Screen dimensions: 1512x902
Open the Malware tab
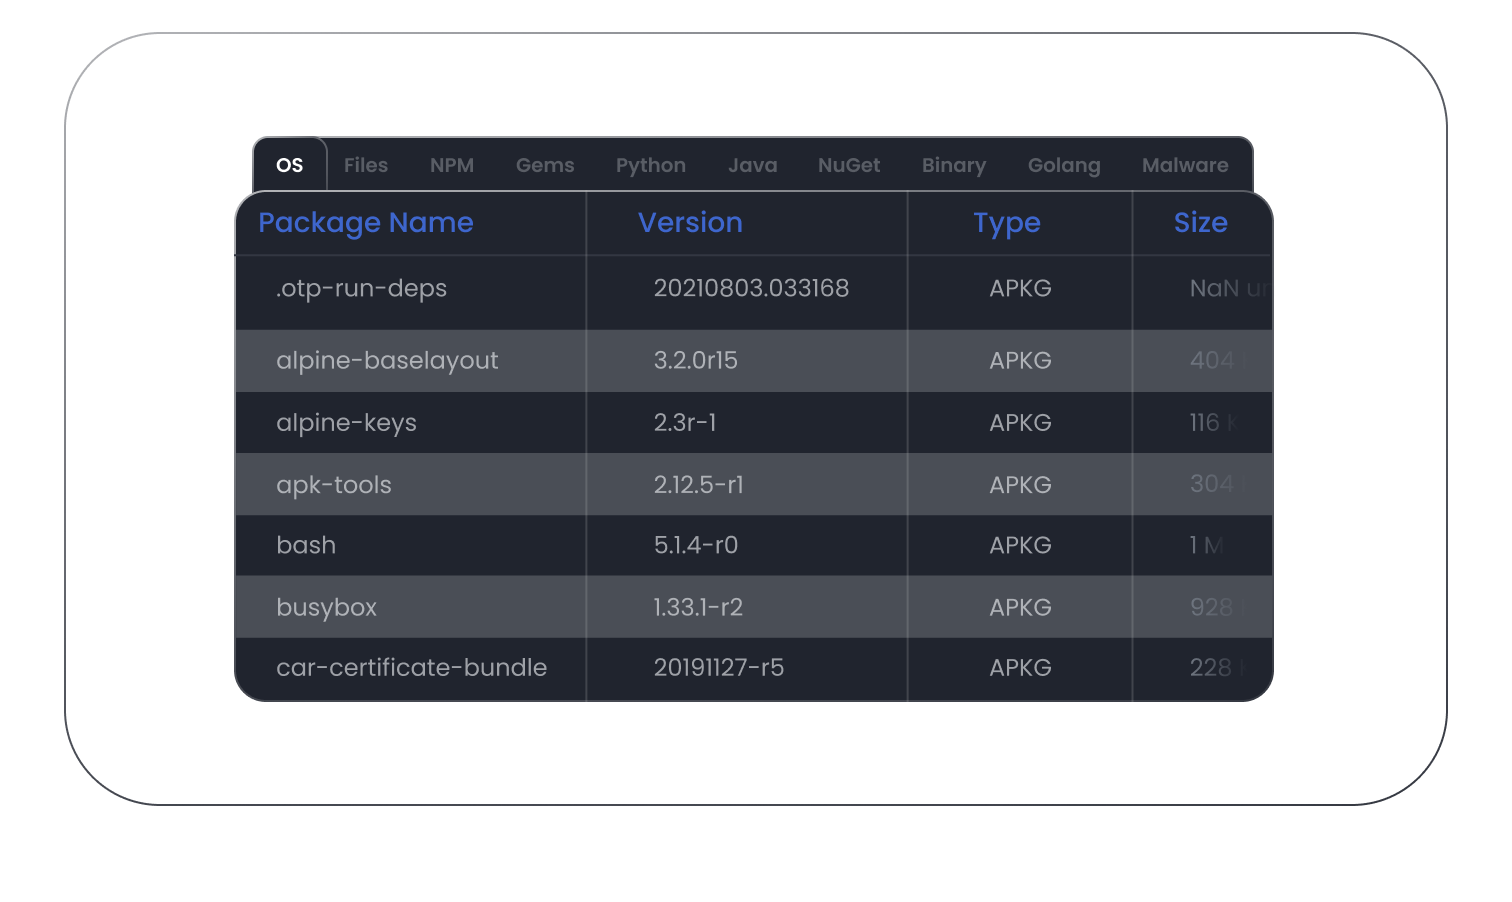point(1185,165)
